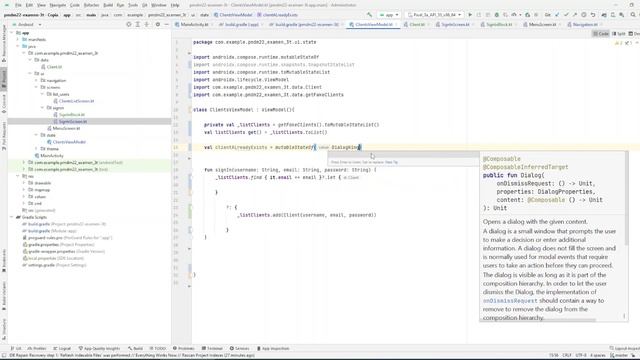Click the Debug app bug icon
640x360 pixels.
coord(496,15)
